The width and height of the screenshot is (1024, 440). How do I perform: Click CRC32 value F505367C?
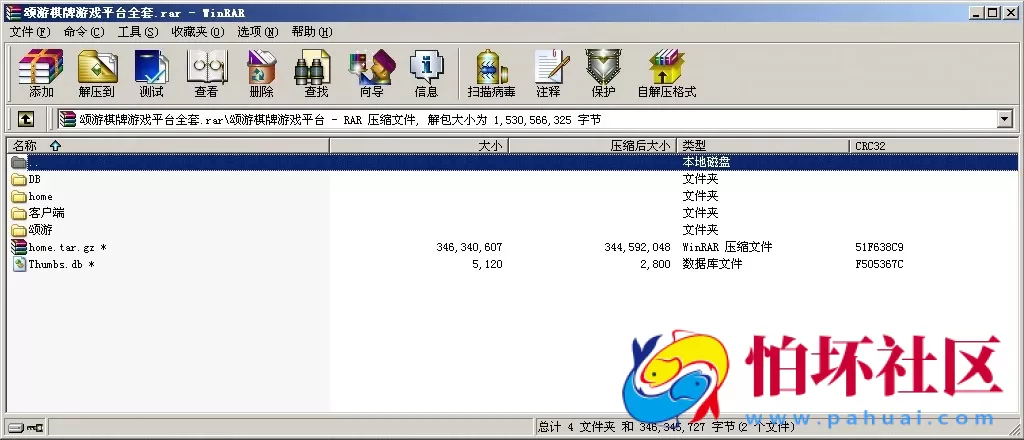[x=879, y=264]
